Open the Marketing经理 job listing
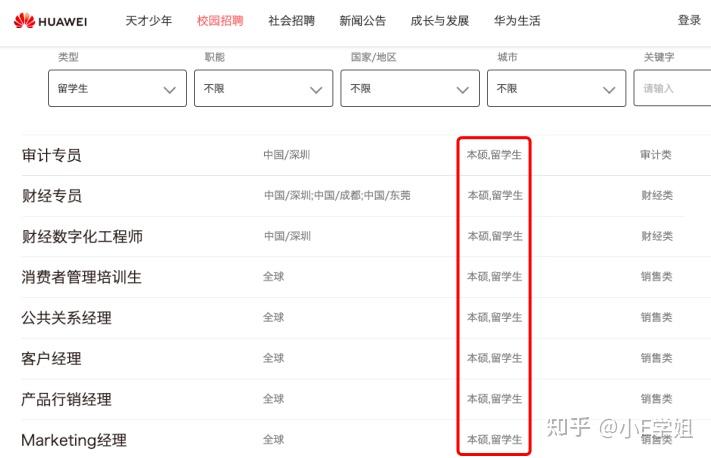Image resolution: width=711 pixels, height=458 pixels. (x=74, y=440)
